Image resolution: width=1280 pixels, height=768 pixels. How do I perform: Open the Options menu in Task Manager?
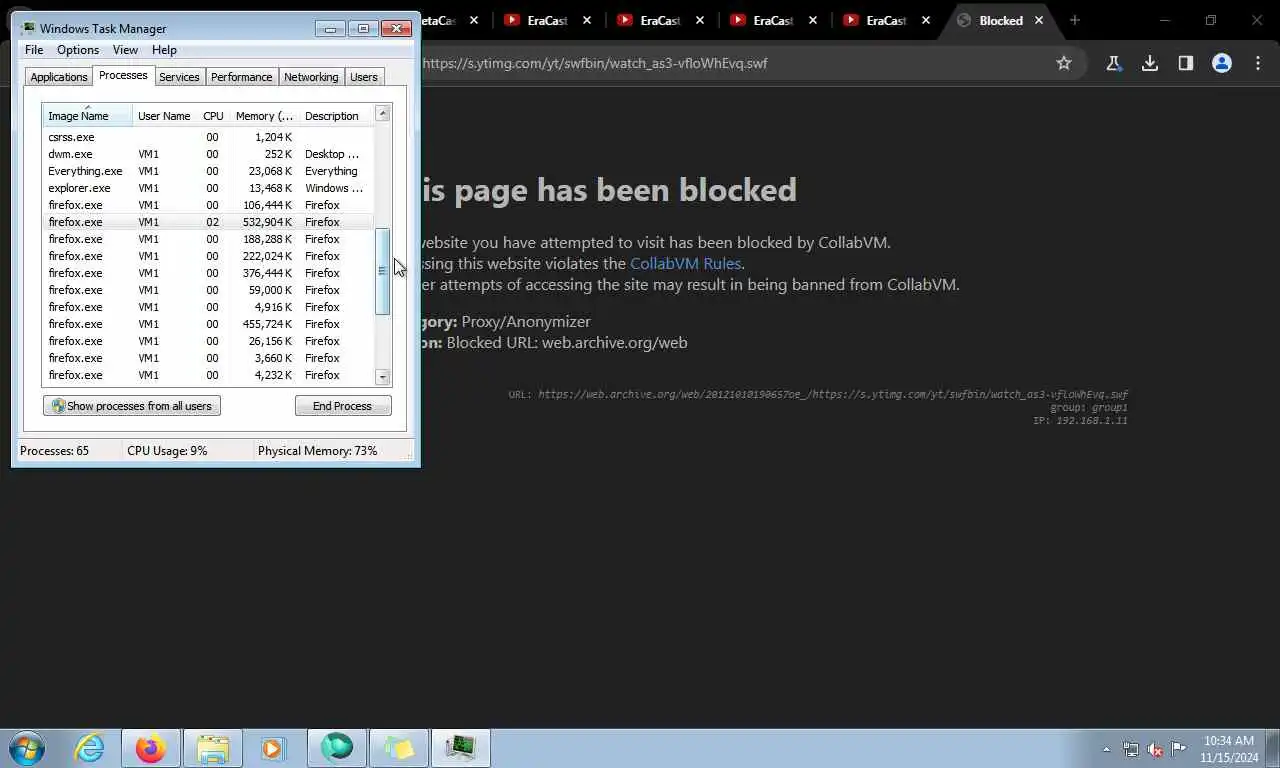coord(78,50)
